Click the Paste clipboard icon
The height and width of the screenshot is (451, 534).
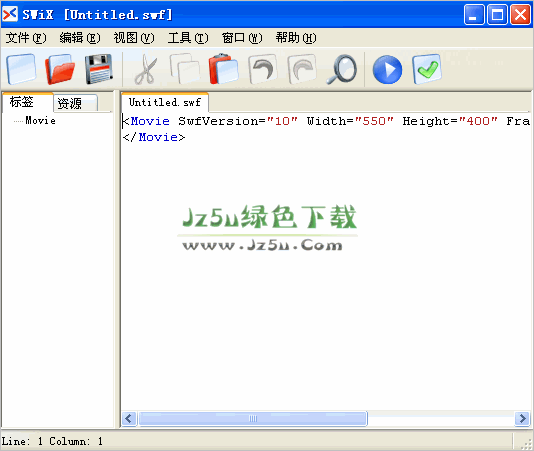[x=223, y=69]
